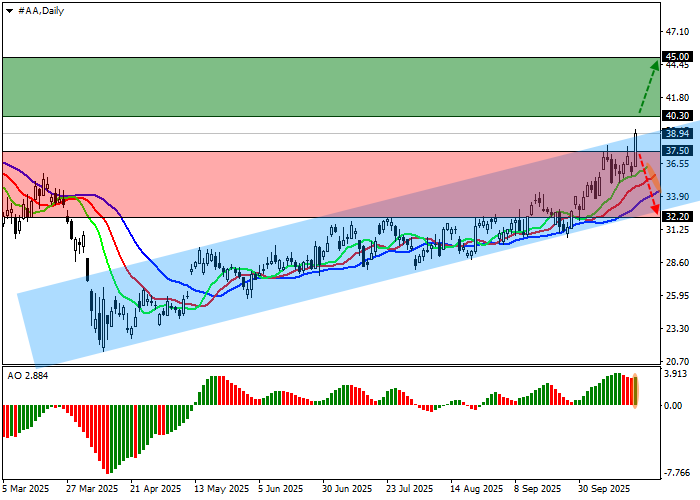This screenshot has height=500, width=700.
Task: Click the orange highlighted last AO bar
Action: coord(635,390)
